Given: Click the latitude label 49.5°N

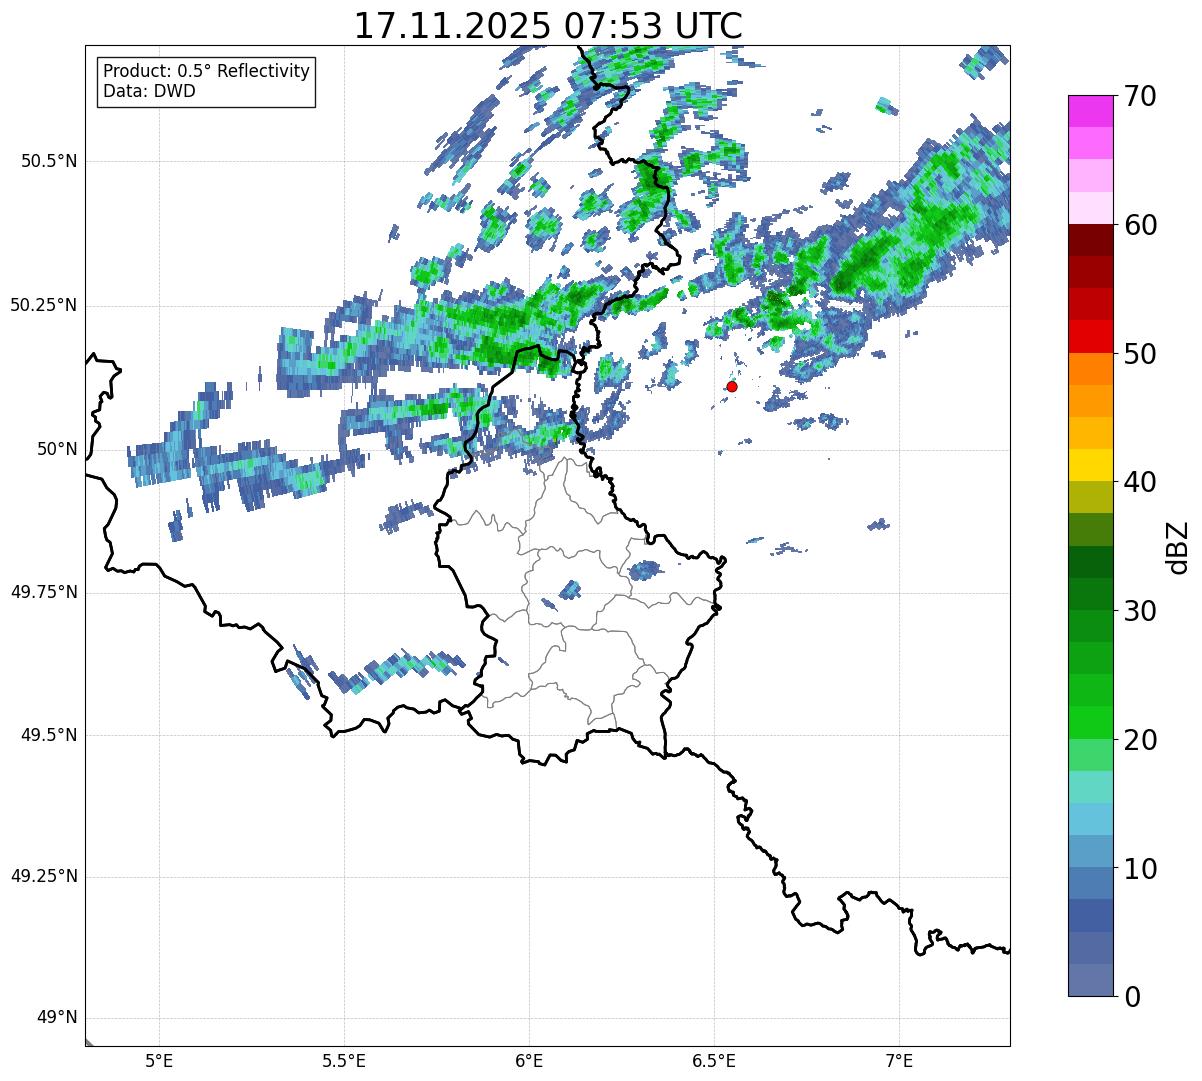Looking at the screenshot, I should 49,735.
